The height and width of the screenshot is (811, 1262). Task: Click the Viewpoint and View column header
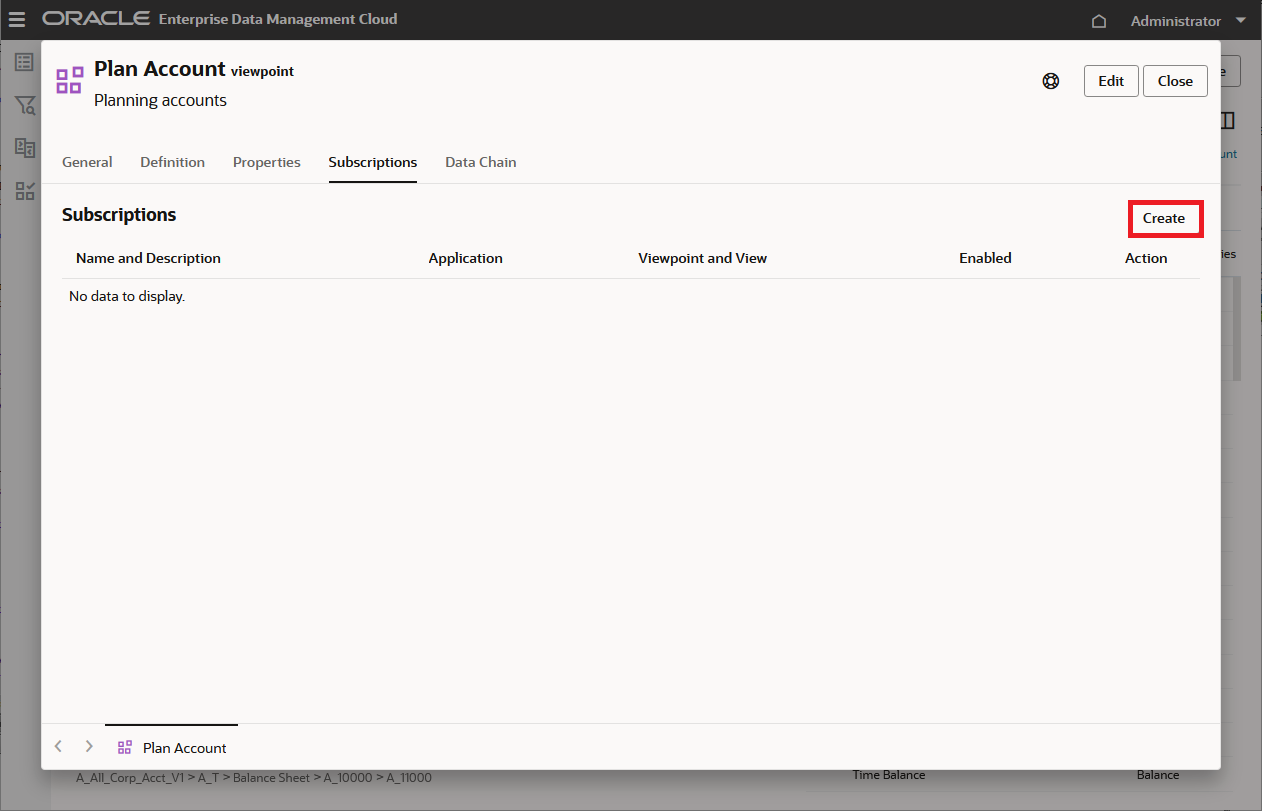[703, 258]
